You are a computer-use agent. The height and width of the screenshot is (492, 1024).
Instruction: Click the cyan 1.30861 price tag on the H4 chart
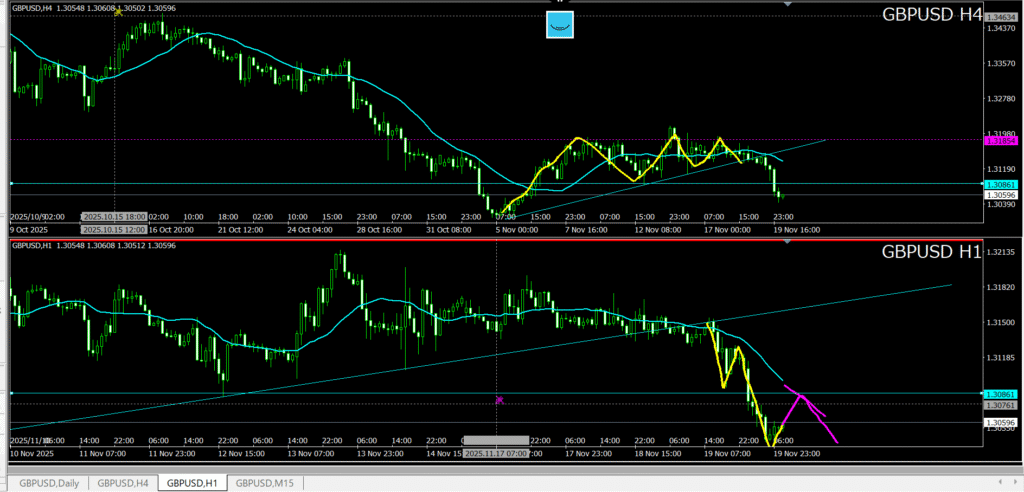point(1000,186)
